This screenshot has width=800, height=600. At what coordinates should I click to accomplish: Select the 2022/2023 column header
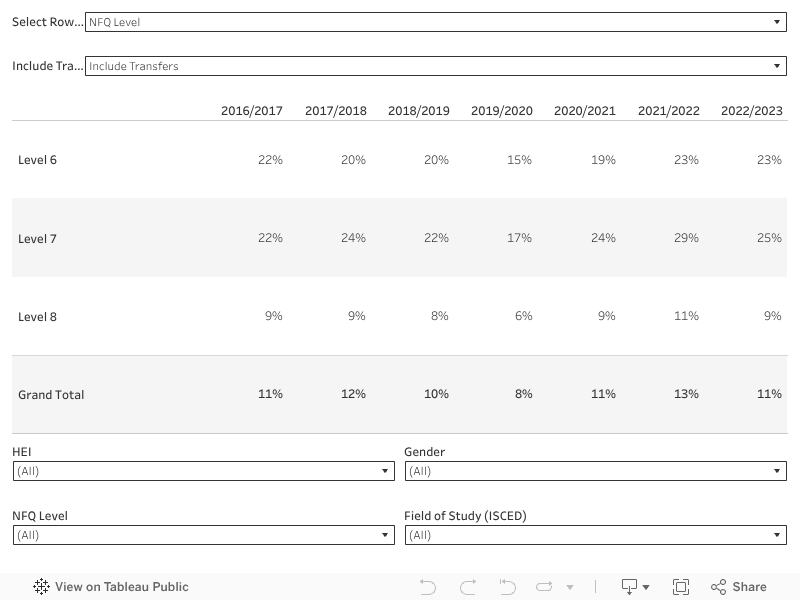point(751,111)
